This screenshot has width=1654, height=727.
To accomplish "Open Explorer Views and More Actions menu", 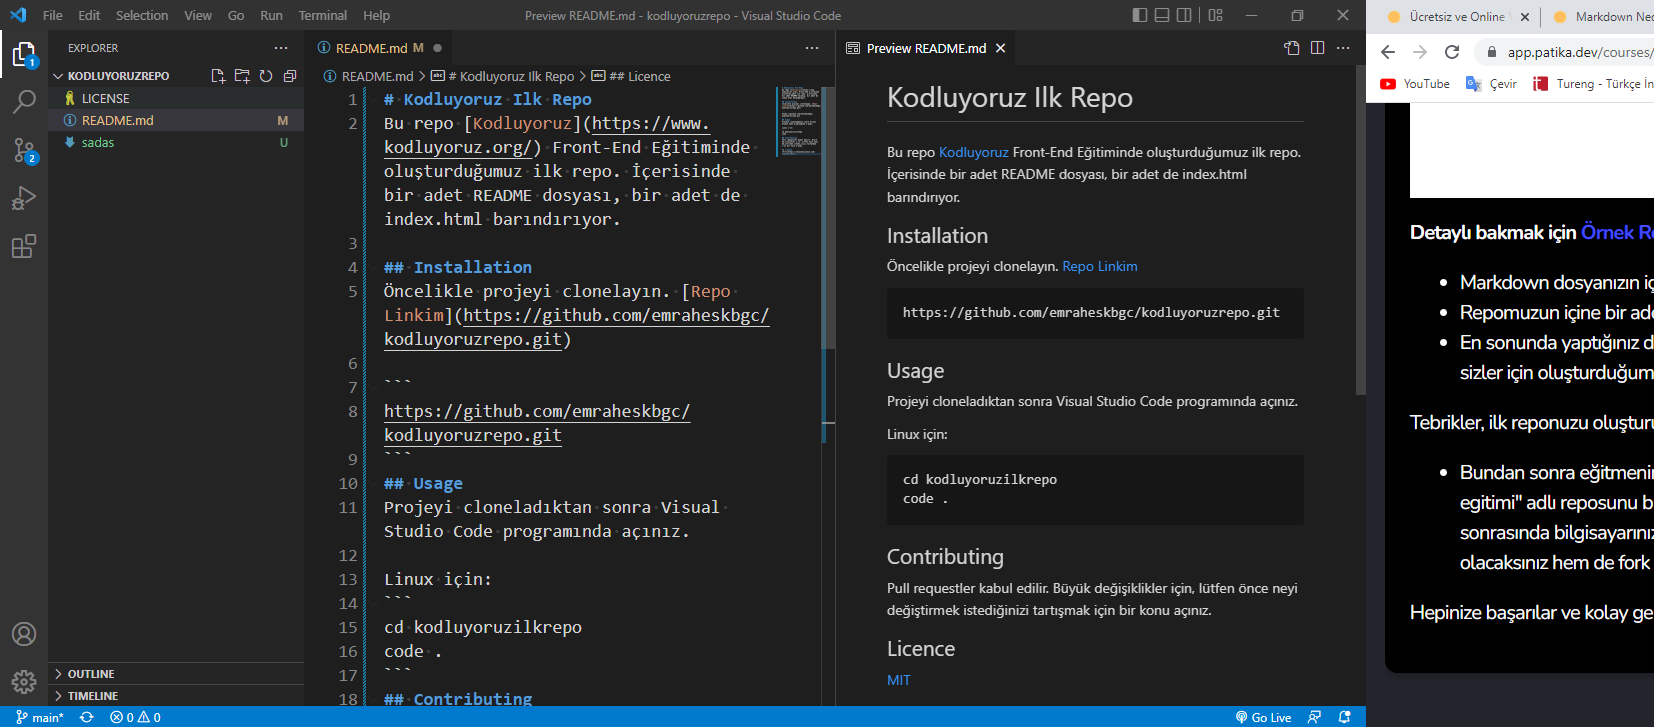I will click(x=281, y=48).
